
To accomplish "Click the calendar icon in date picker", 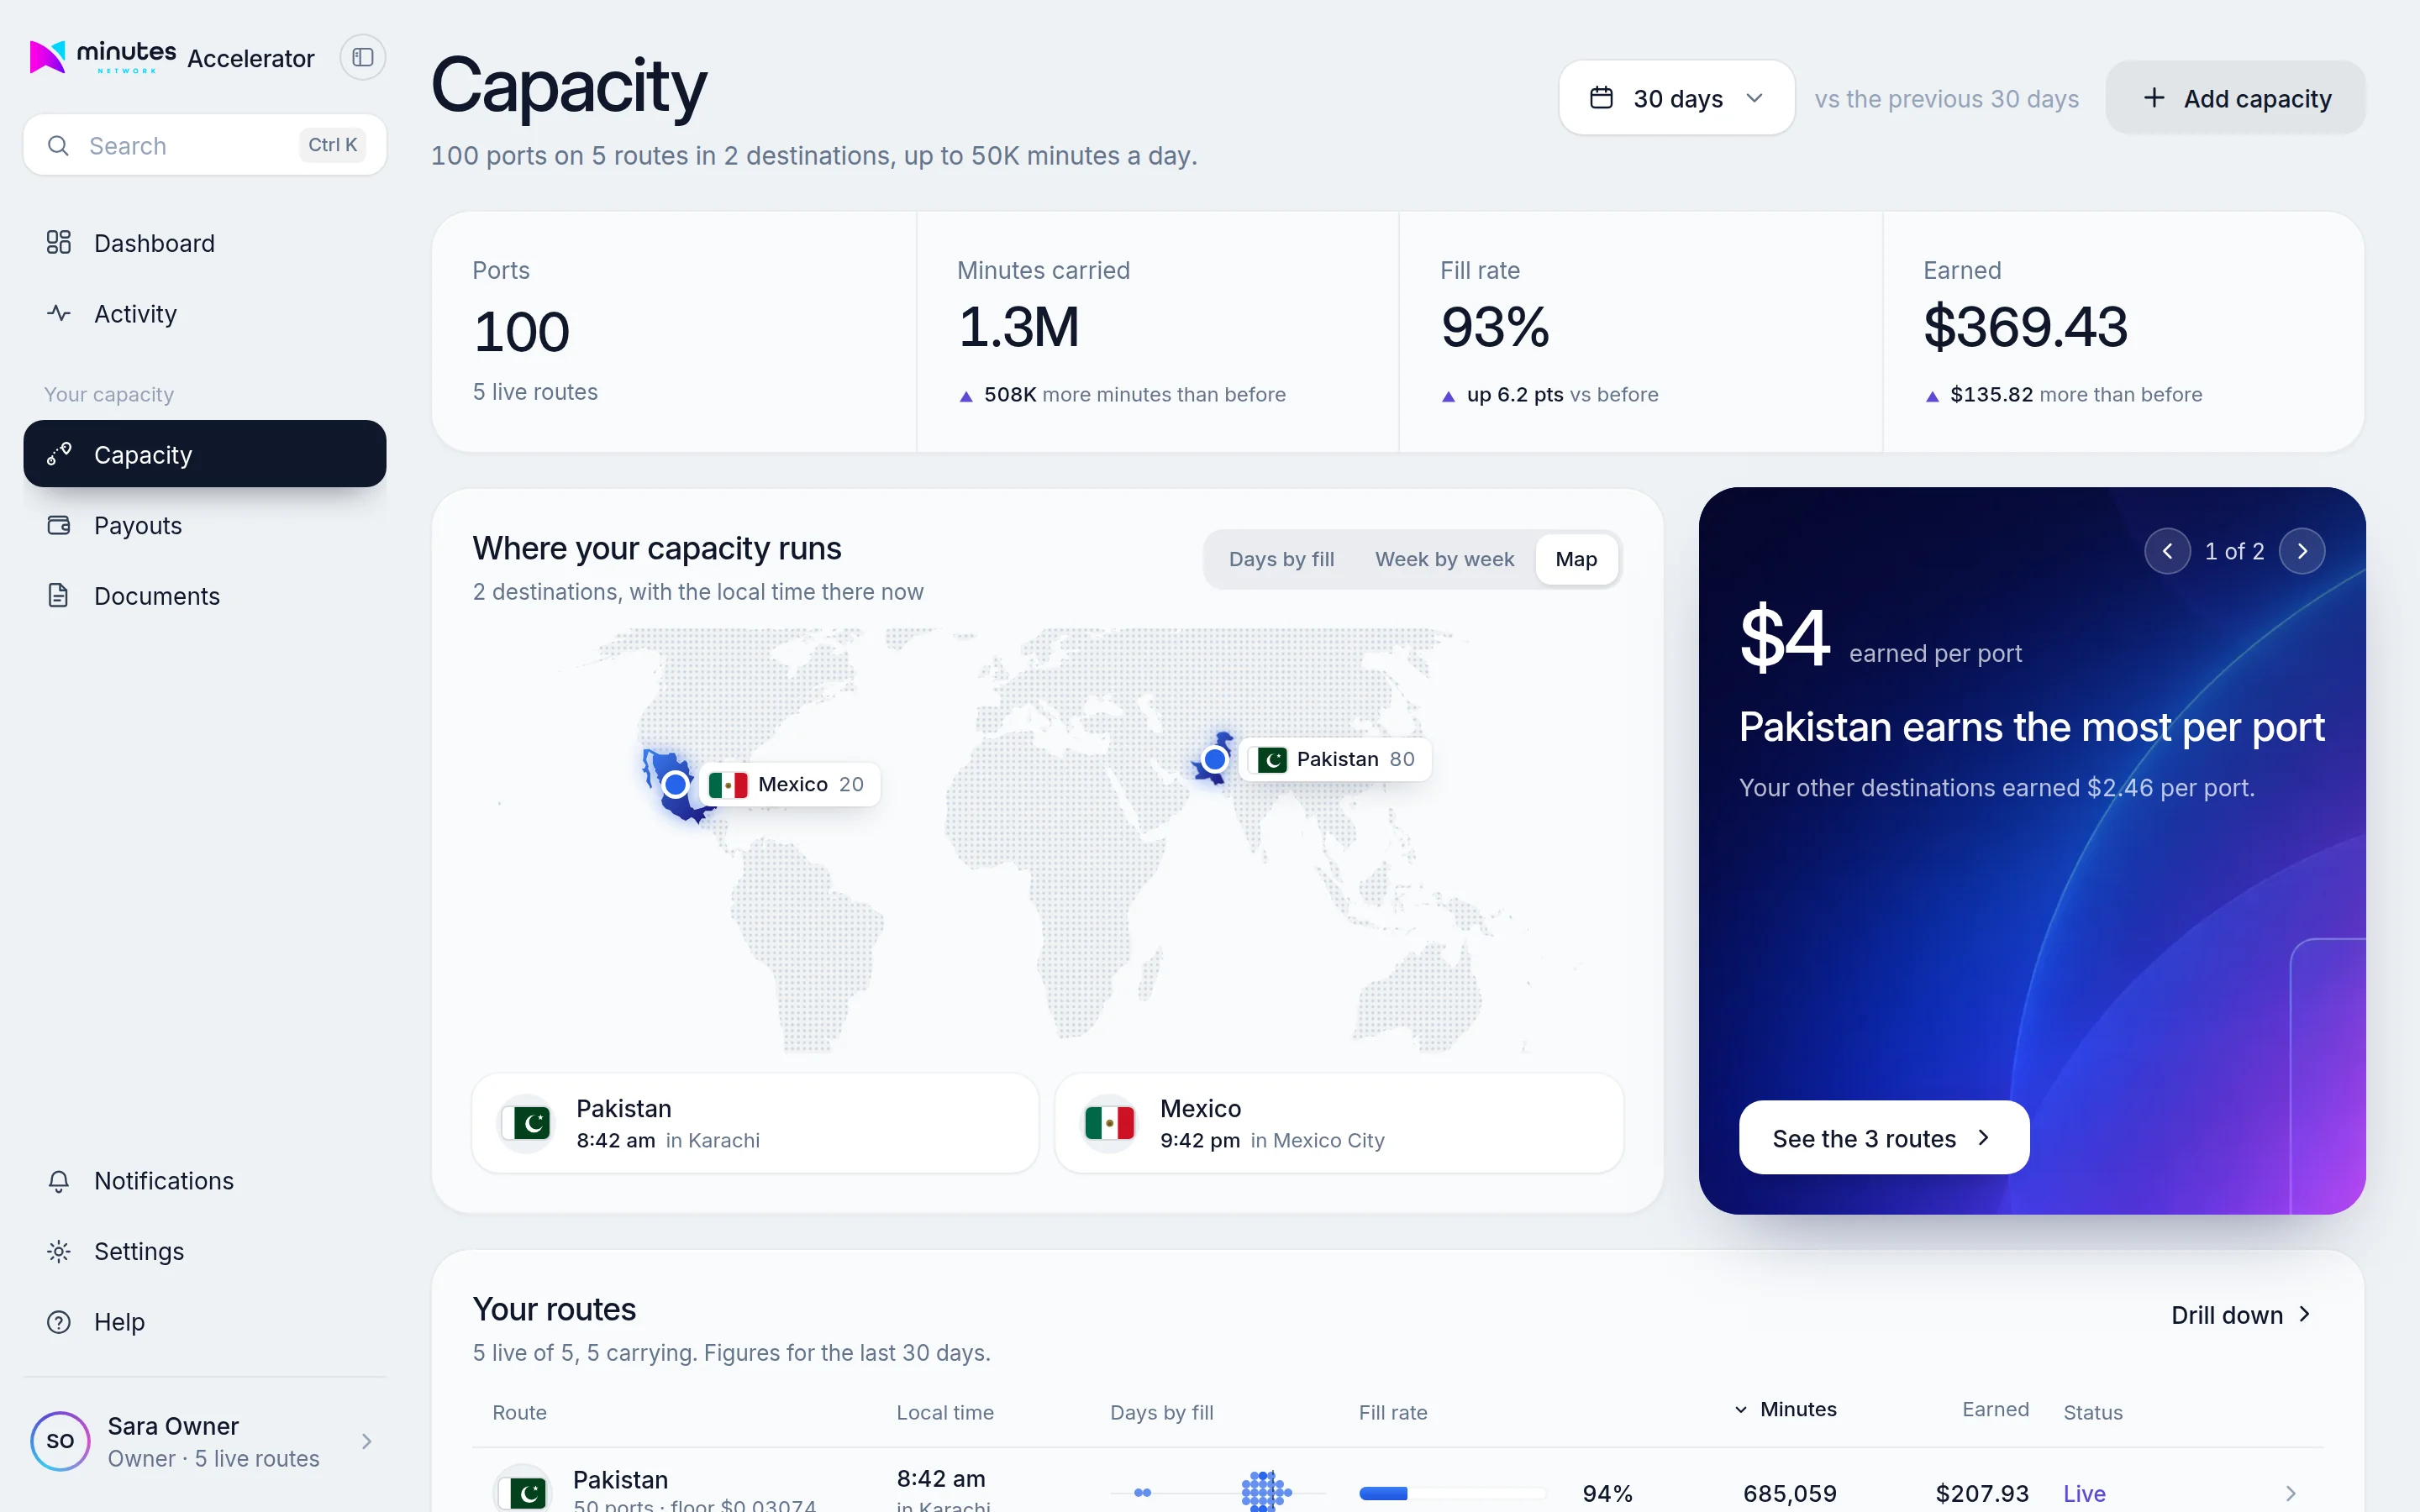I will coord(1601,98).
